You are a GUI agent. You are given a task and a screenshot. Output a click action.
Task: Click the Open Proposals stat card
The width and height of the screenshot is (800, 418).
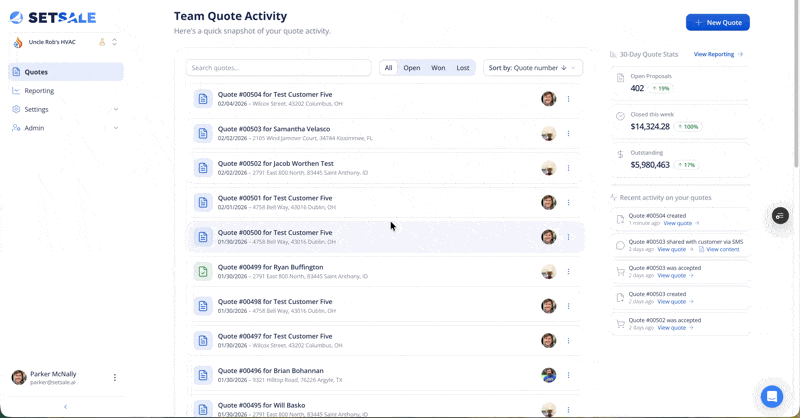coord(680,83)
